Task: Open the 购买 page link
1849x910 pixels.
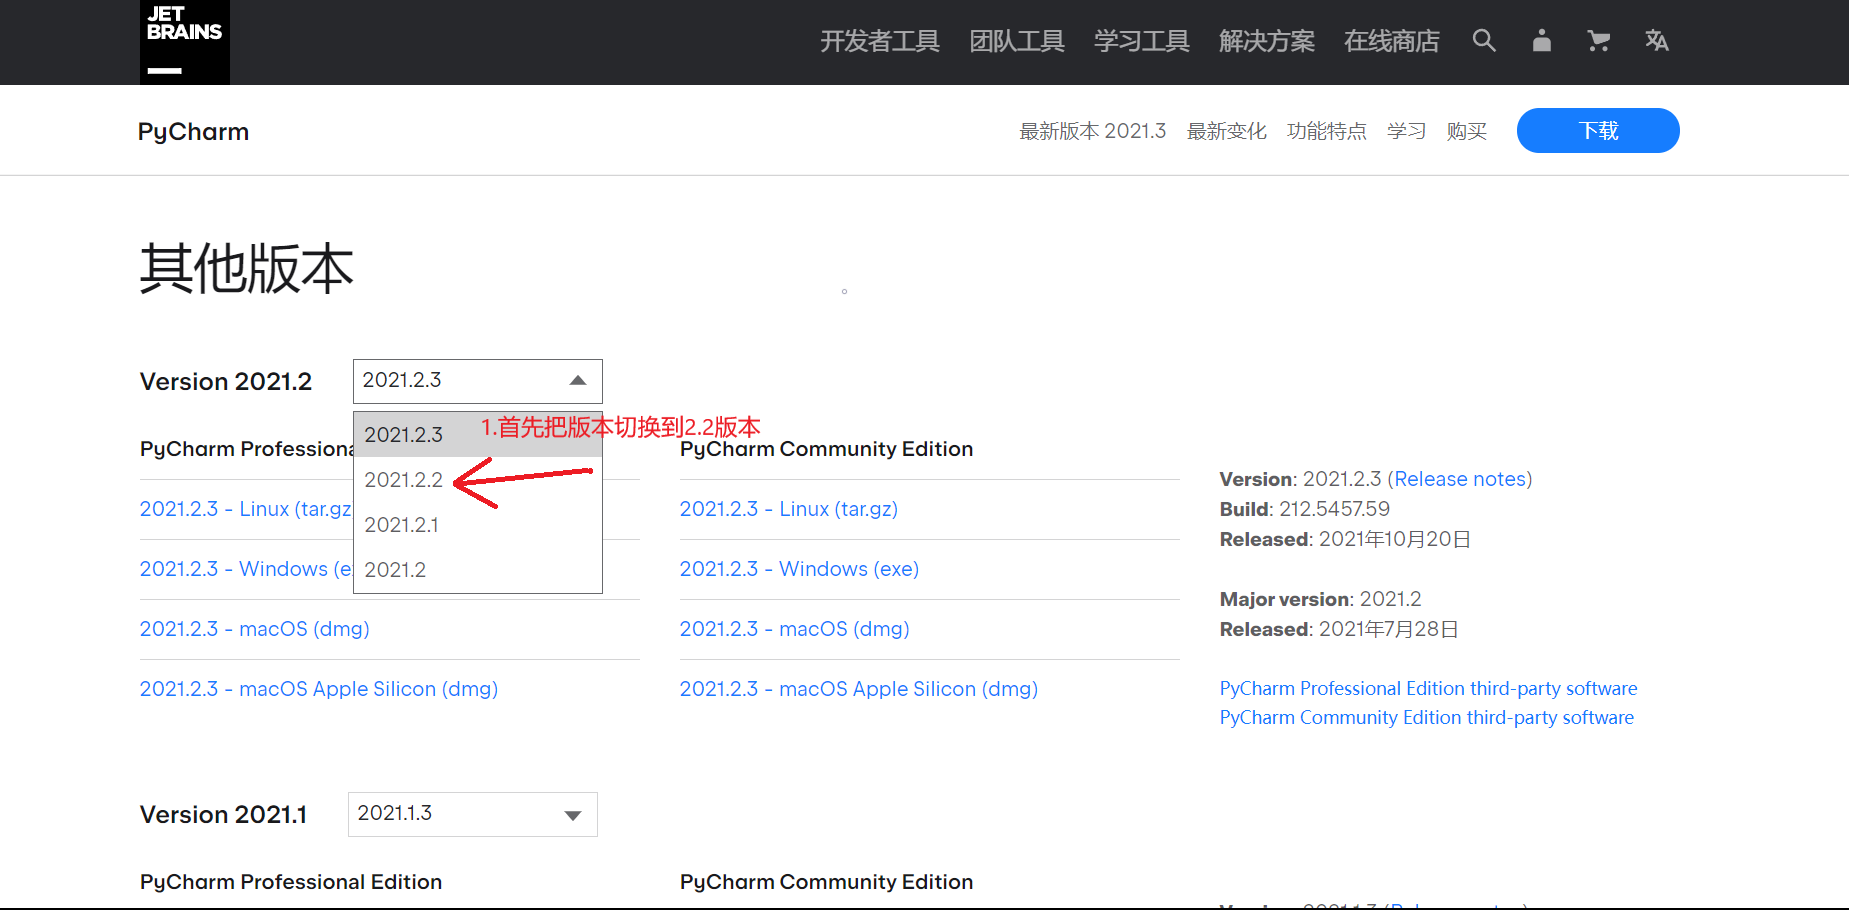Action: tap(1467, 131)
